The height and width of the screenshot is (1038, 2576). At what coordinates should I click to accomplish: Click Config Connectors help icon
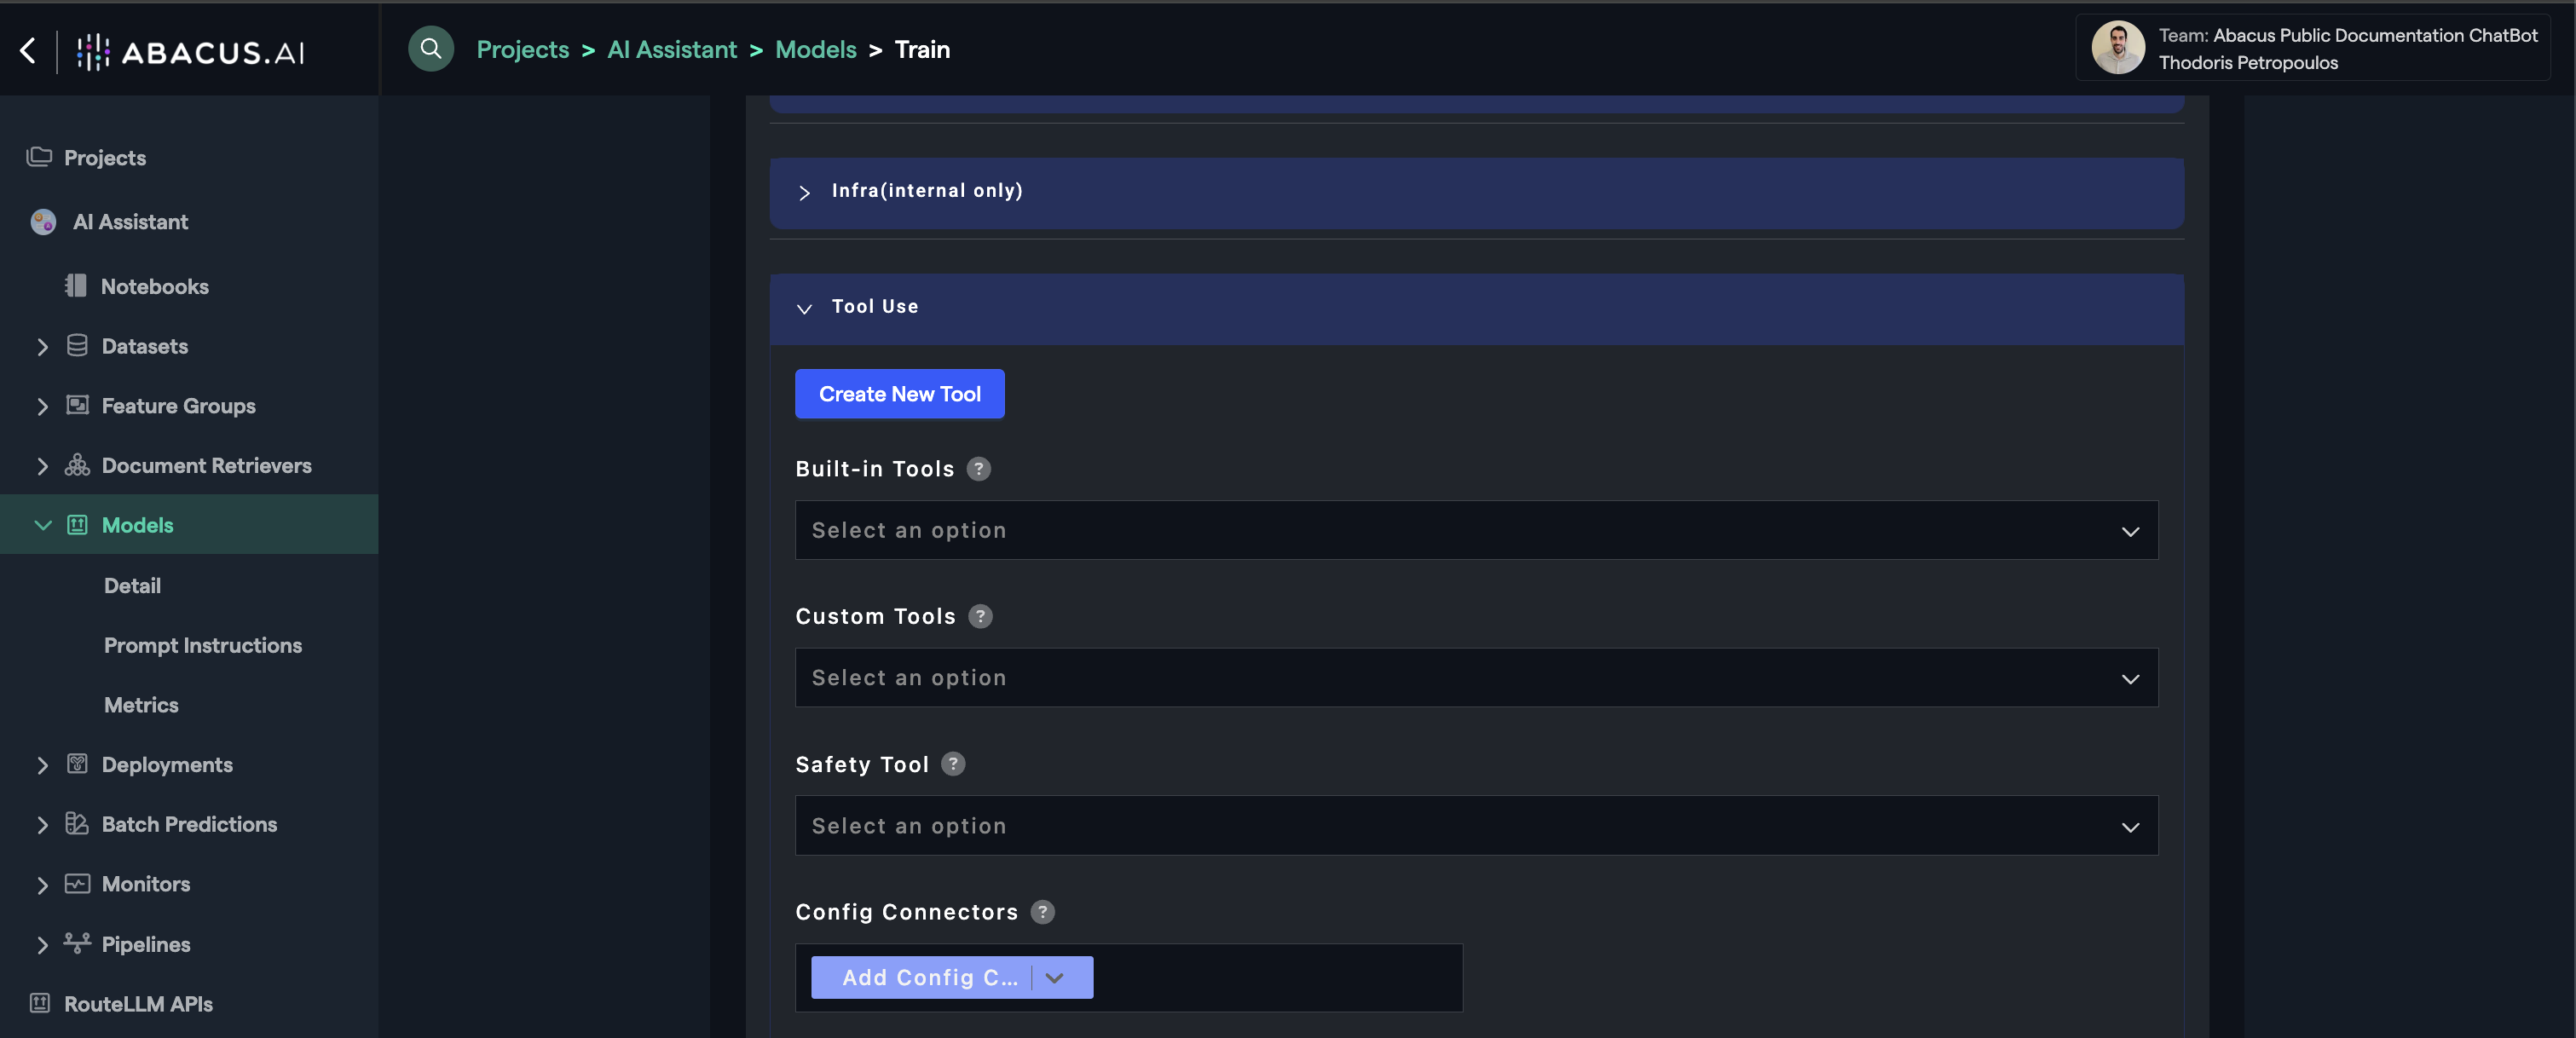tap(1042, 912)
